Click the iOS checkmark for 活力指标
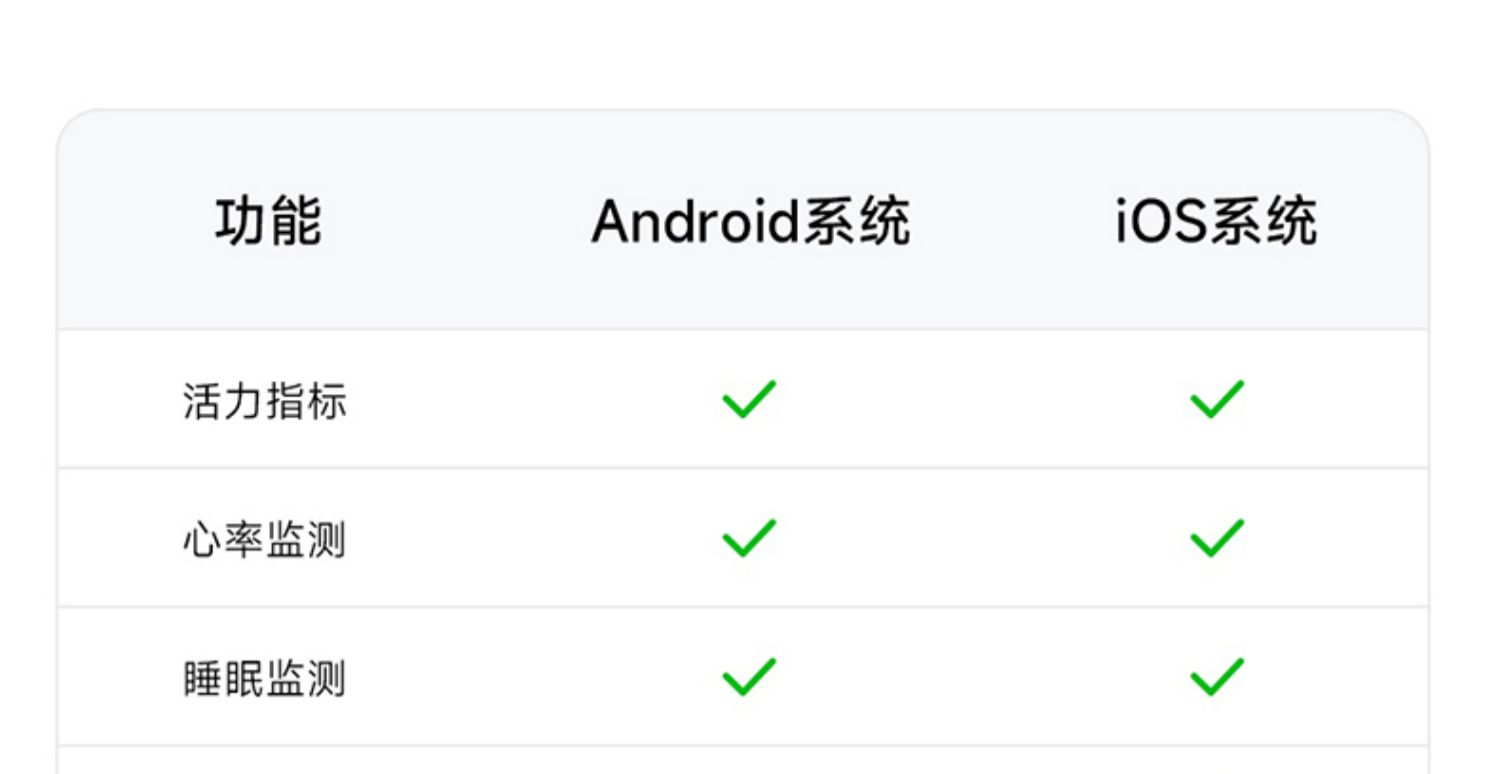This screenshot has height=774, width=1500. (1216, 400)
